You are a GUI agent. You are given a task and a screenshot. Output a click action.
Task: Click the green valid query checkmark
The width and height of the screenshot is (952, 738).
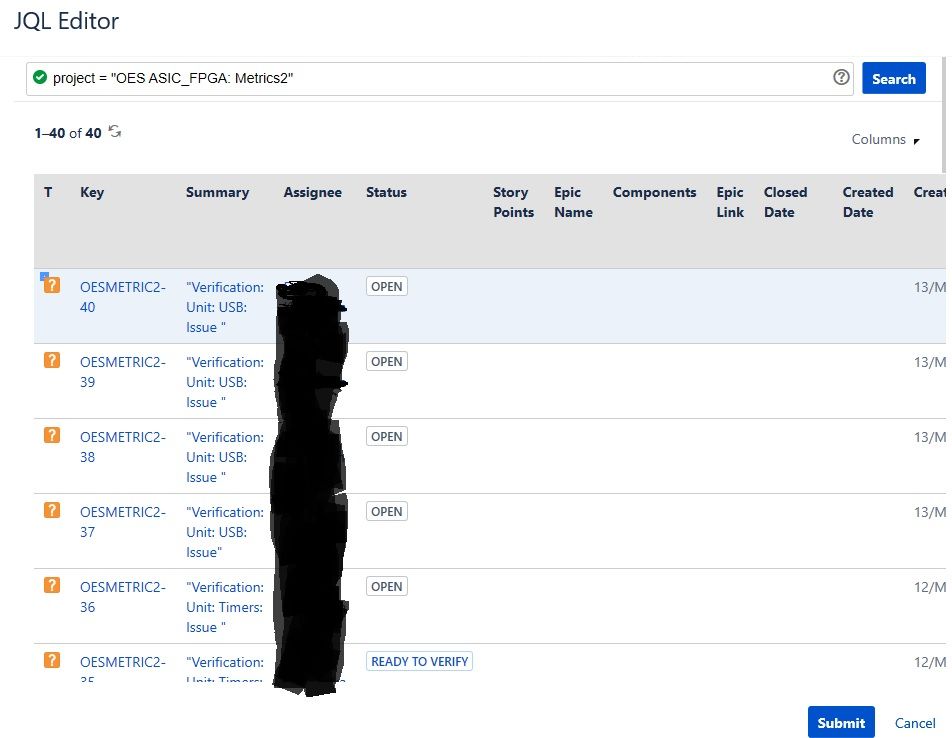(40, 78)
